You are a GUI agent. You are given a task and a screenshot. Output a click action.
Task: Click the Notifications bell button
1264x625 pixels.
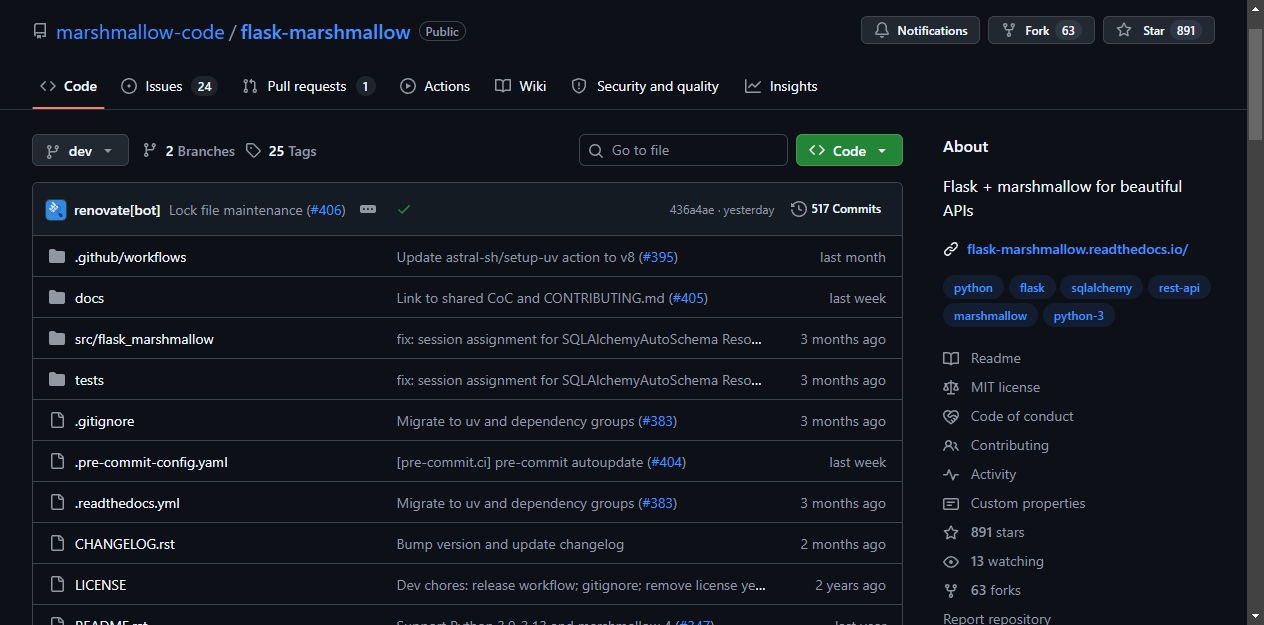920,30
